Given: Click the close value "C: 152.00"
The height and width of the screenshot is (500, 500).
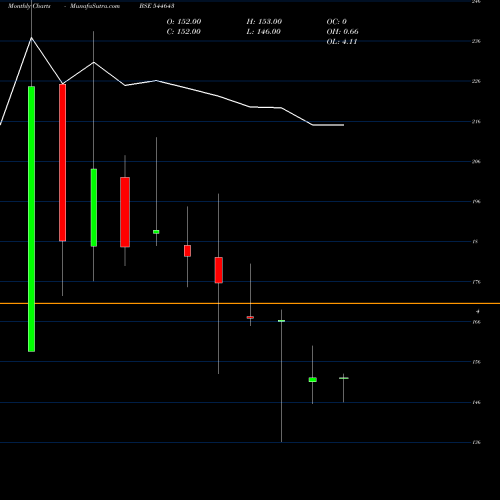Looking at the screenshot, I should pyautogui.click(x=184, y=32).
